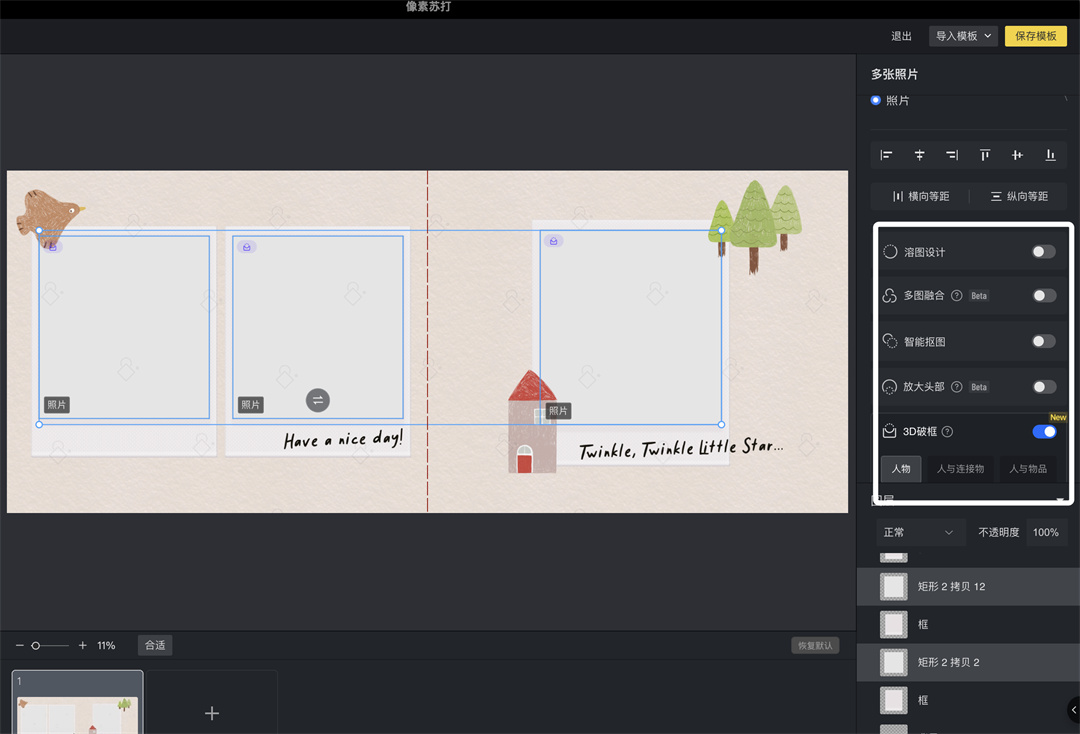1080x734 pixels.
Task: Turn on the 智能抠图 switch
Action: pos(1043,342)
